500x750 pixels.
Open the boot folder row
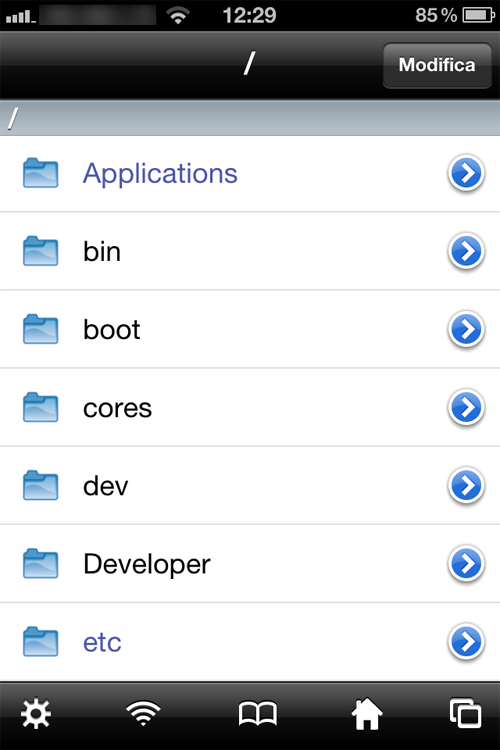pyautogui.click(x=250, y=329)
